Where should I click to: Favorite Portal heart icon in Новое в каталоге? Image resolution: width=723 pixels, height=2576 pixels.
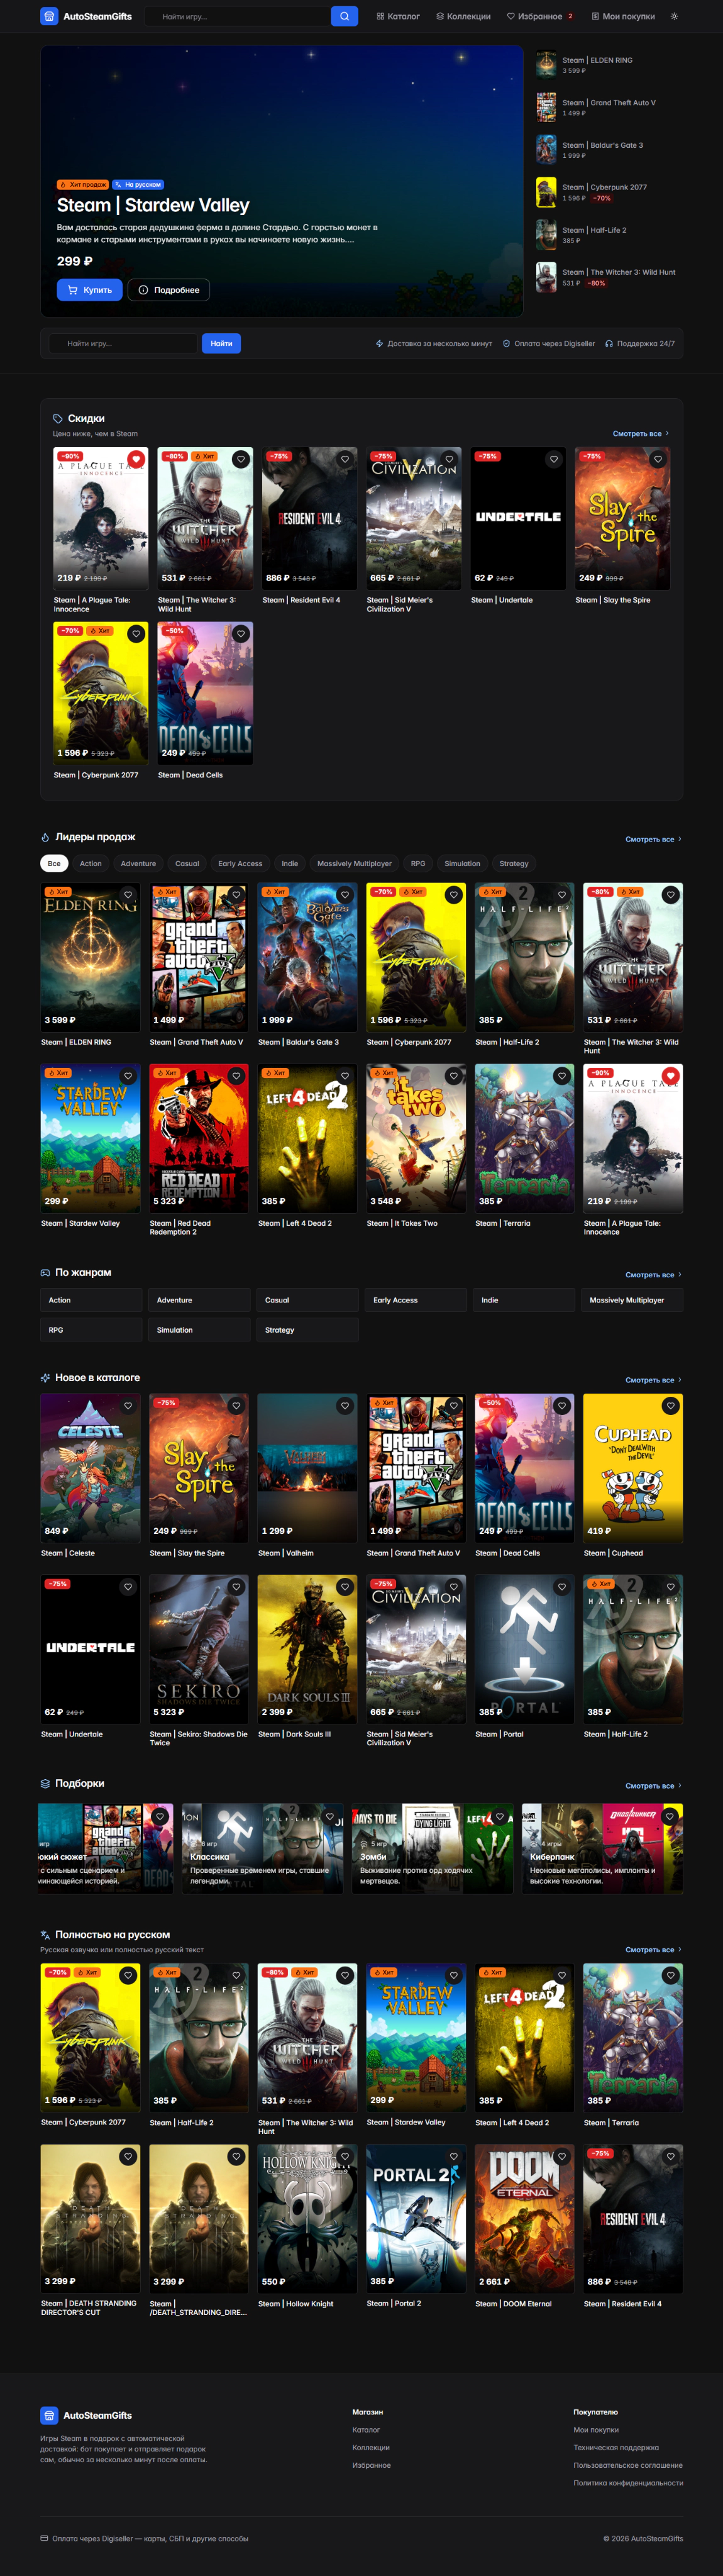[562, 1587]
